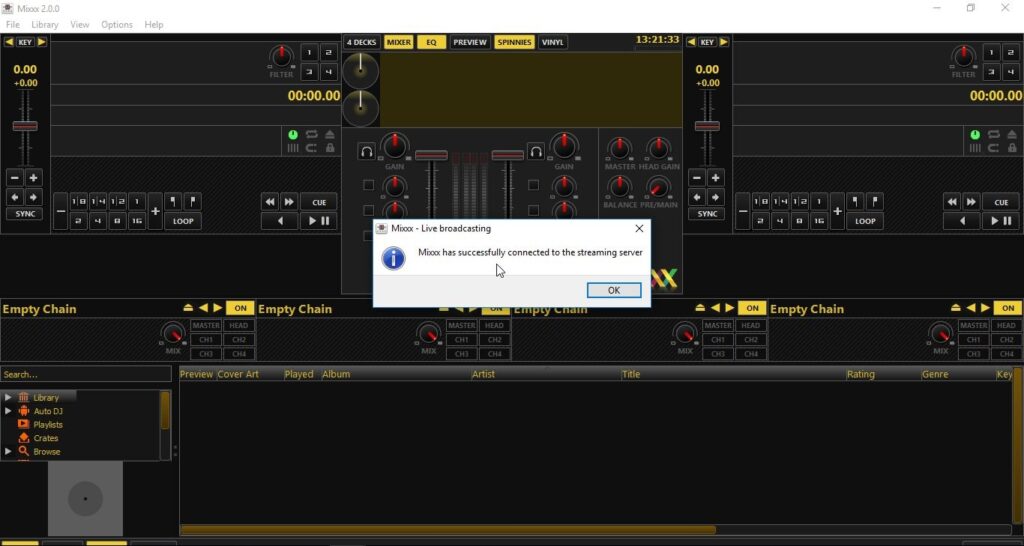
Task: Click the left deck reverse play arrow
Action: coord(279,221)
